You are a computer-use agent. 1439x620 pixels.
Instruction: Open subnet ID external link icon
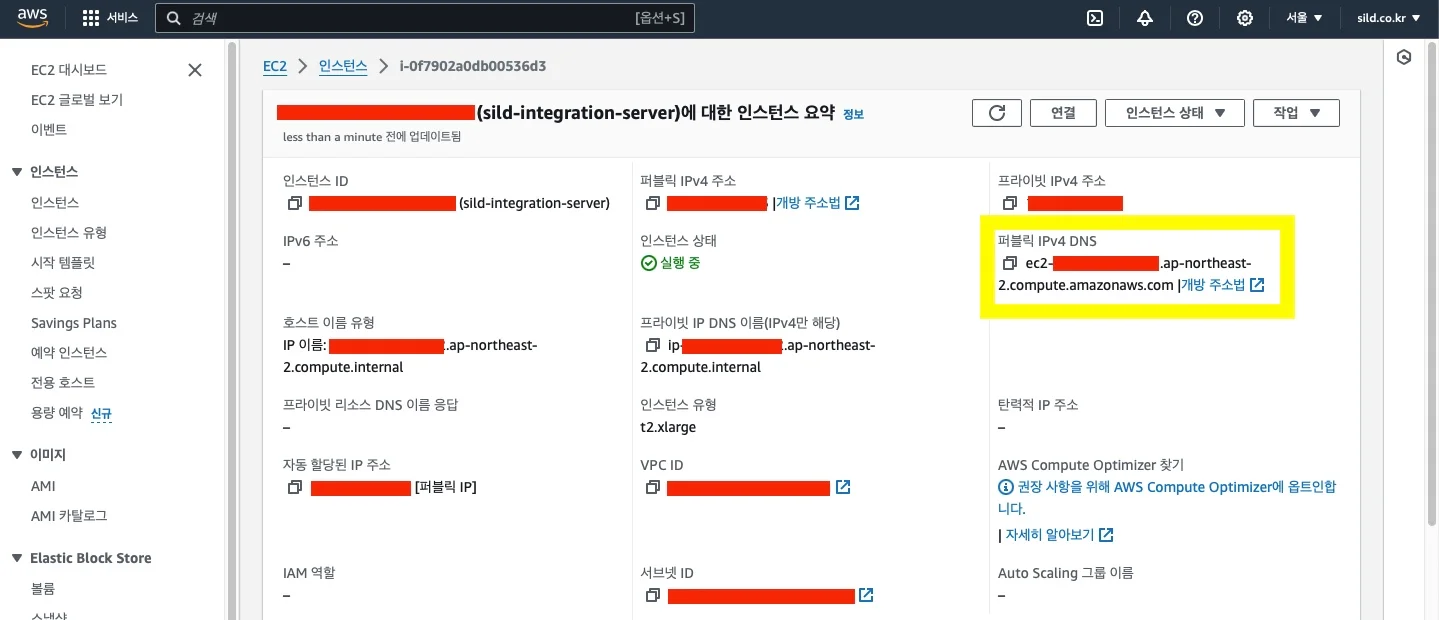click(x=866, y=595)
